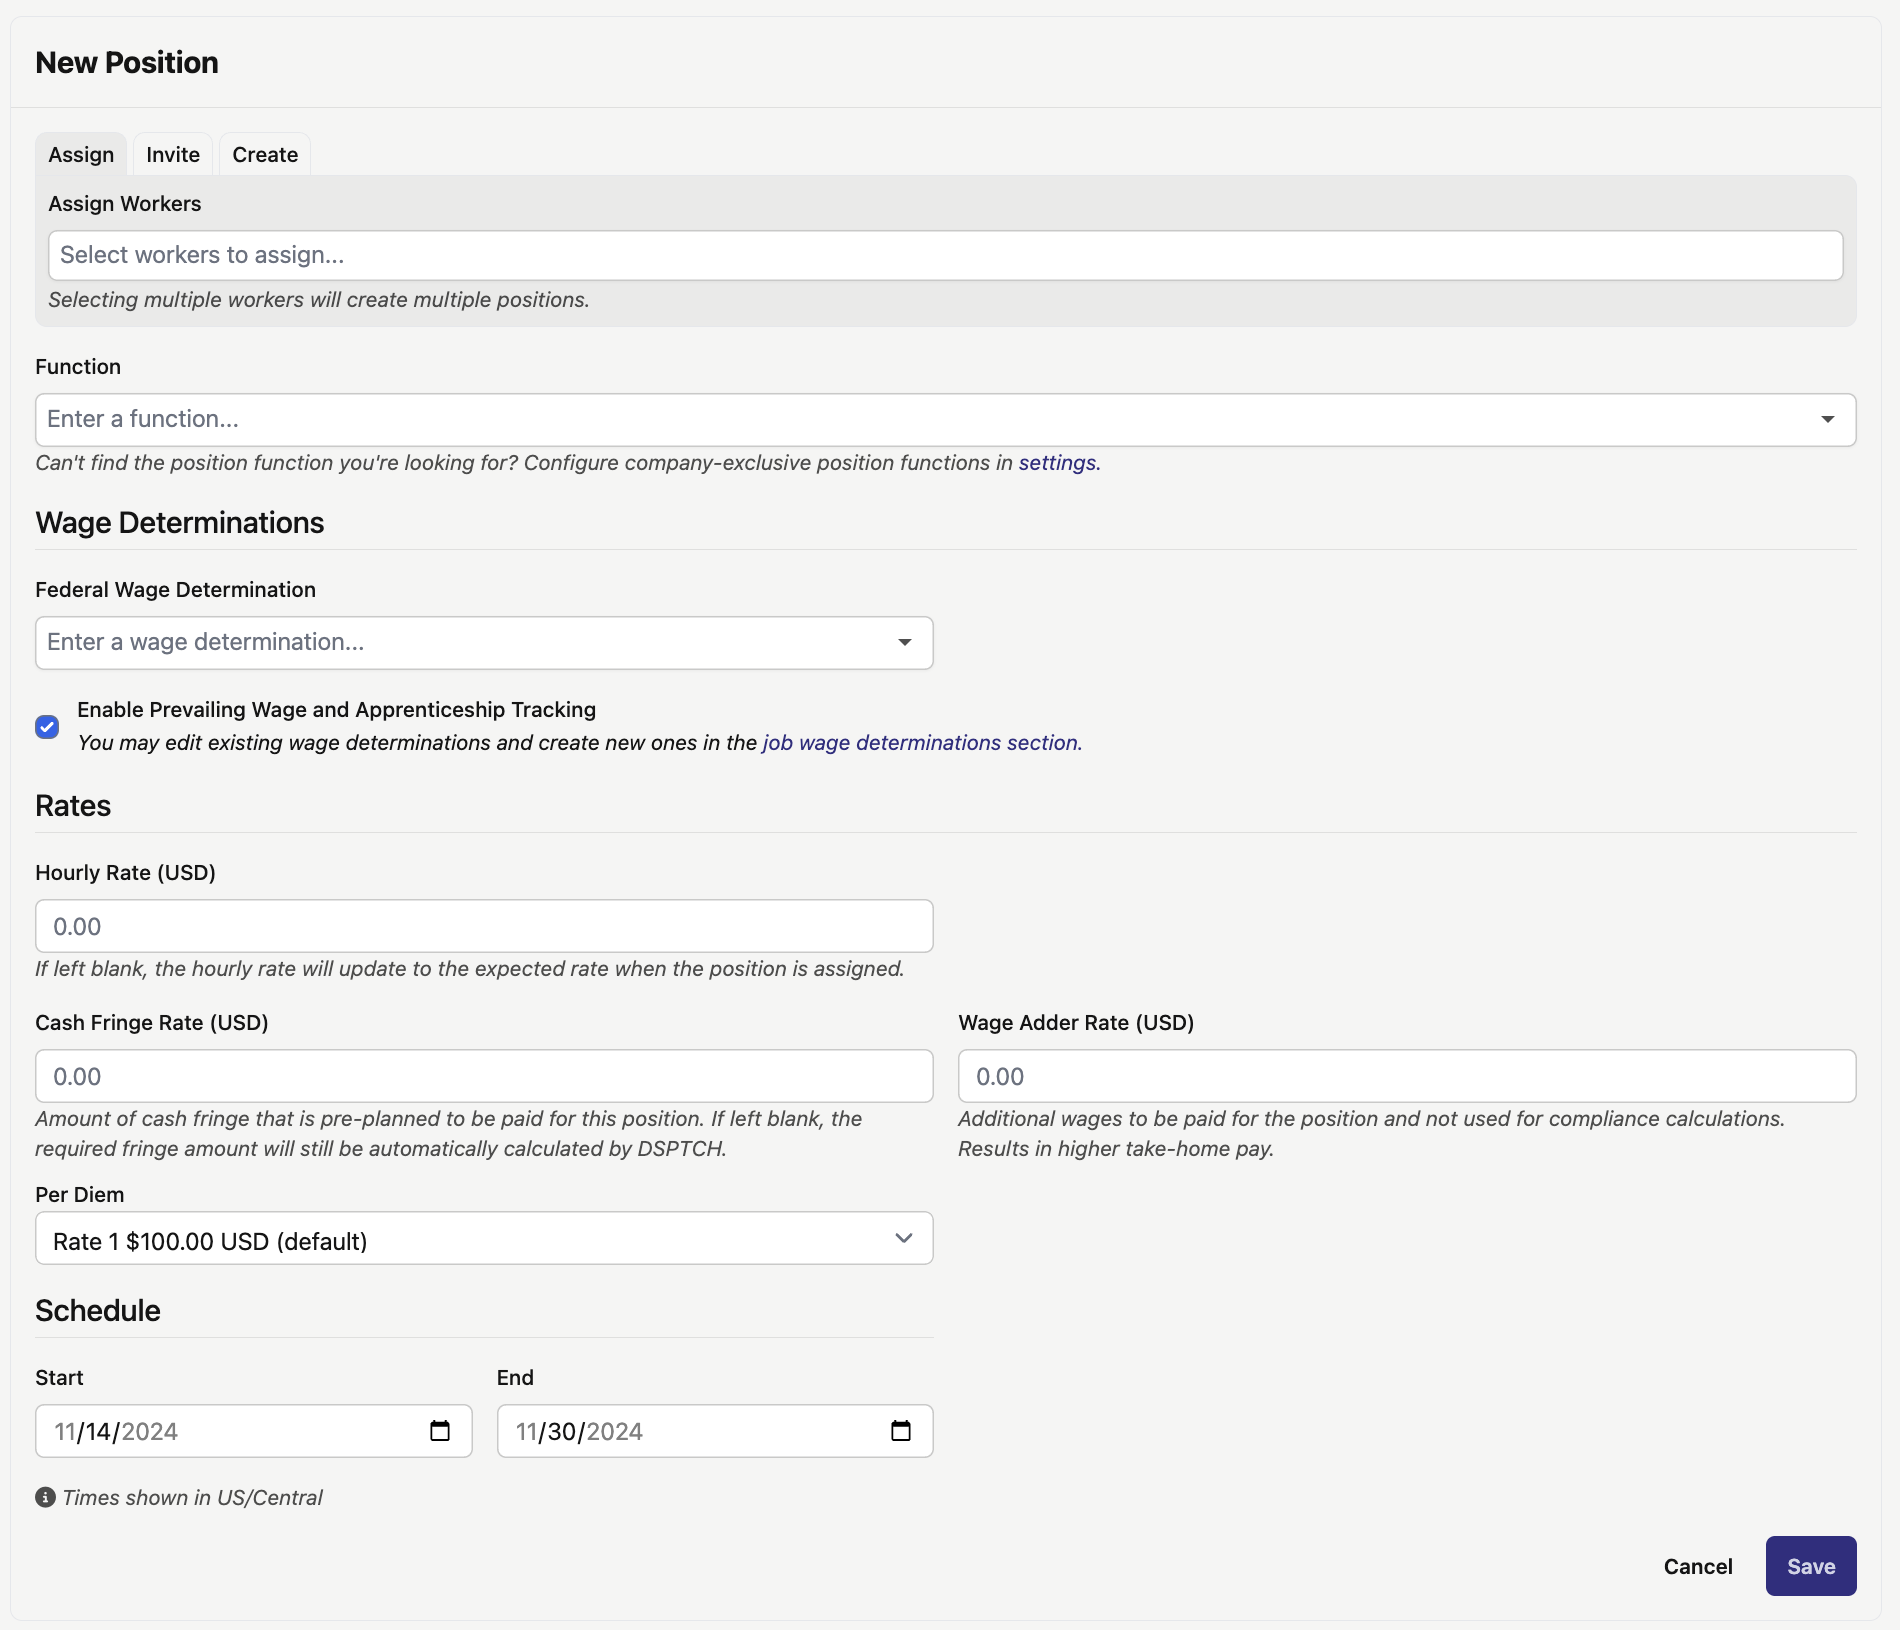Open the Start date calendar picker icon

[440, 1431]
